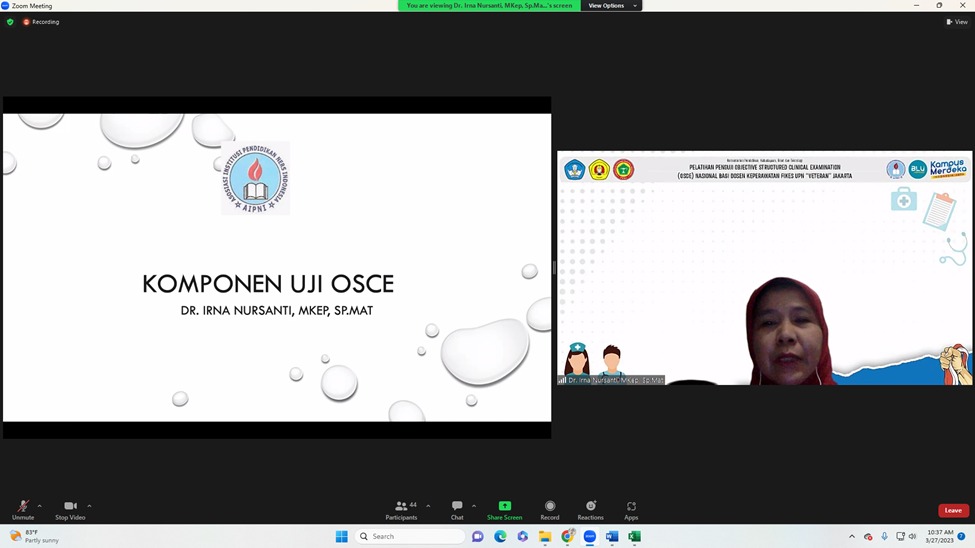Image resolution: width=975 pixels, height=548 pixels.
Task: Open the Participants panel
Action: [401, 509]
